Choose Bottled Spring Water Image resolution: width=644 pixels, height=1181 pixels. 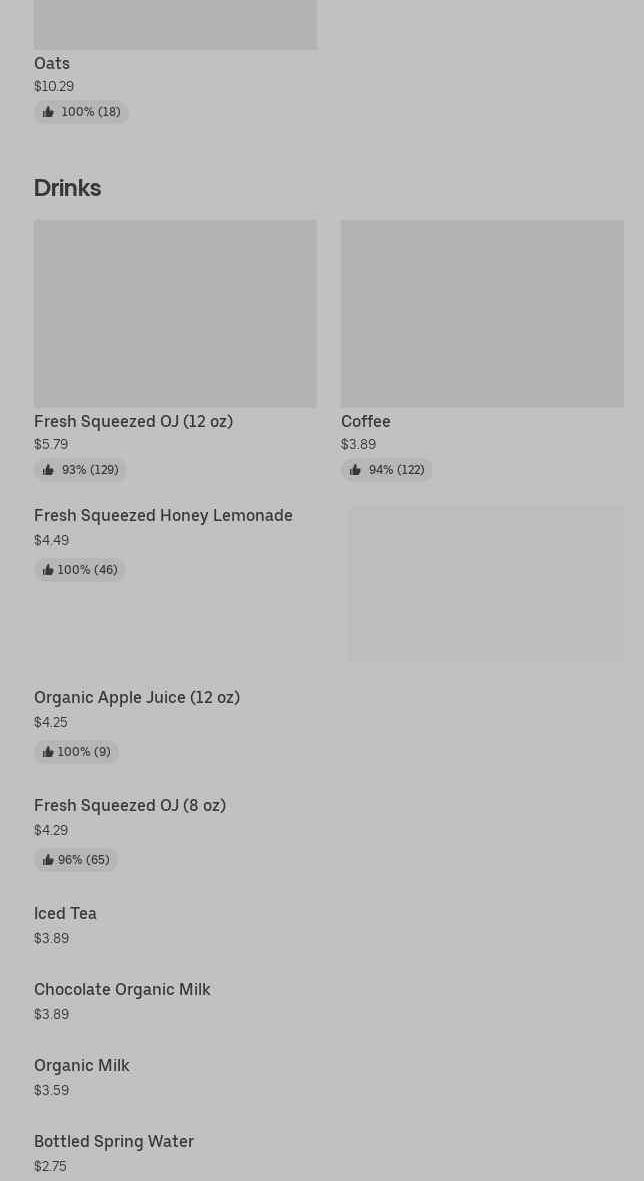click(x=114, y=1141)
